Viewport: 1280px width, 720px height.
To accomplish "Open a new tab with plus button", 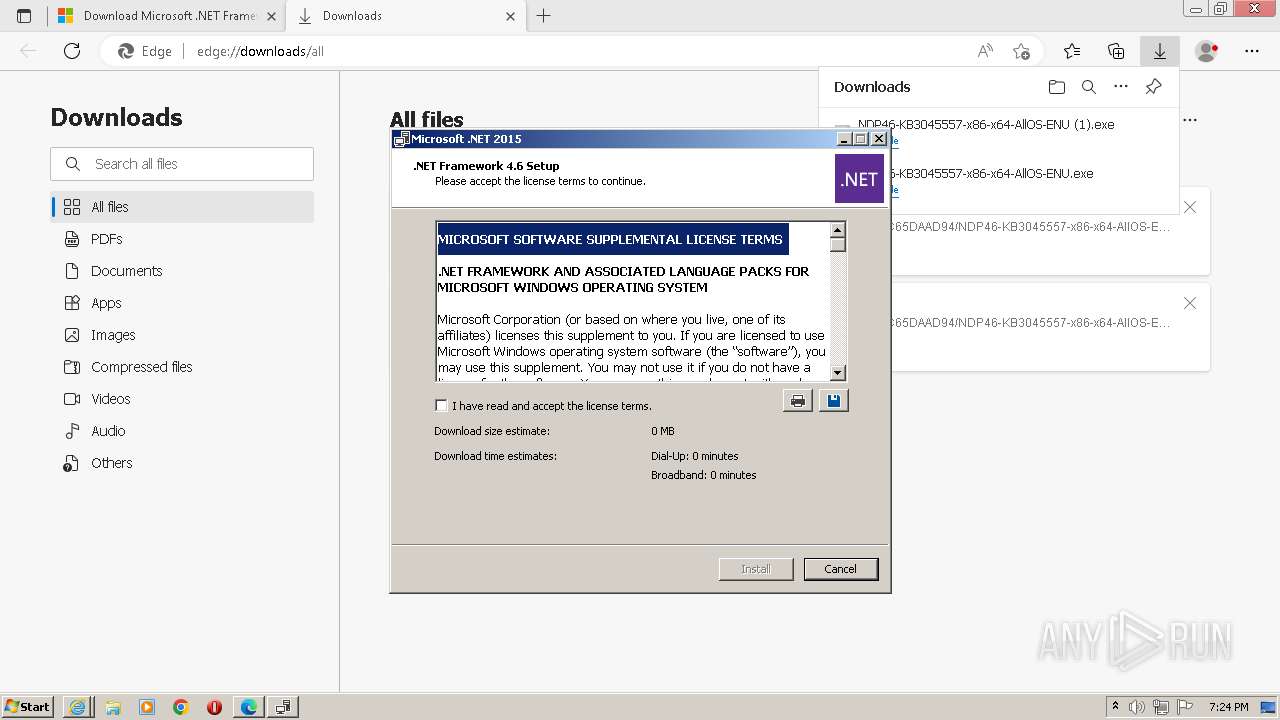I will pos(544,16).
